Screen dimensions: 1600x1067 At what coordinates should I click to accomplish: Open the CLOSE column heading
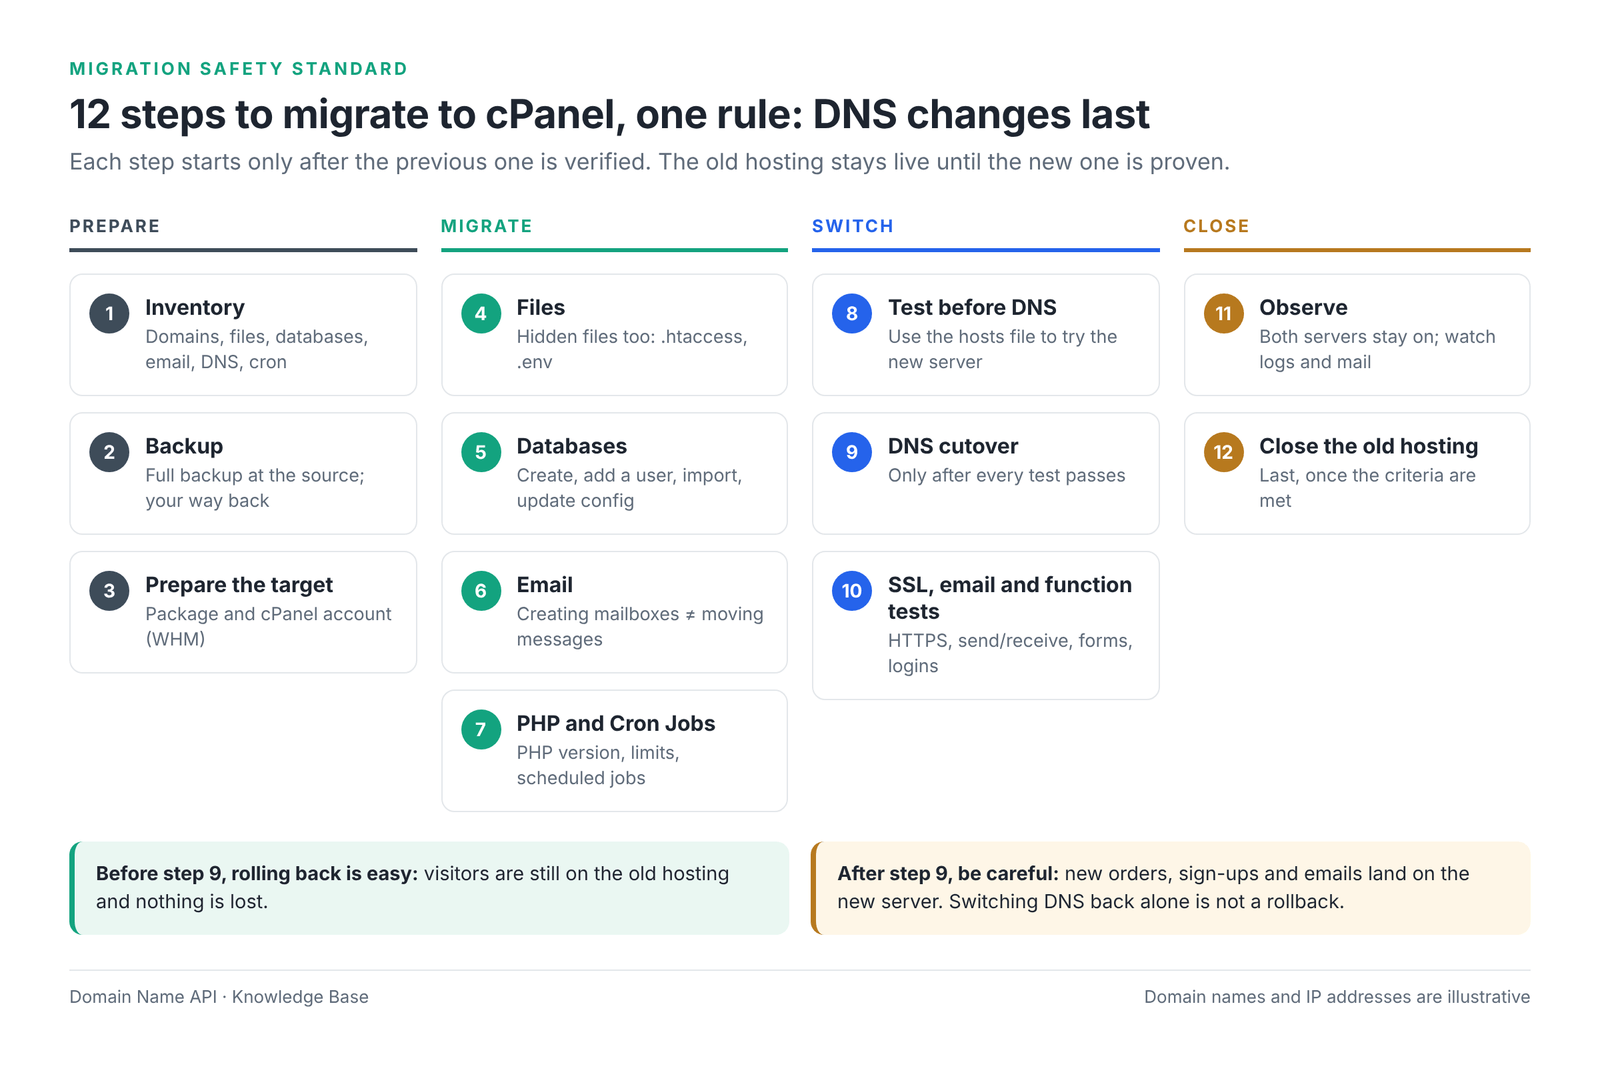[1216, 226]
